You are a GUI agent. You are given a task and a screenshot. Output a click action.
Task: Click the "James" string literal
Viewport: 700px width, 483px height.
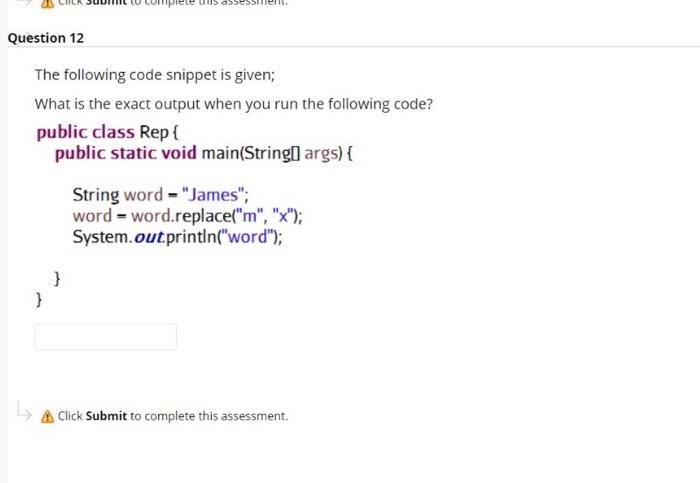pos(213,195)
